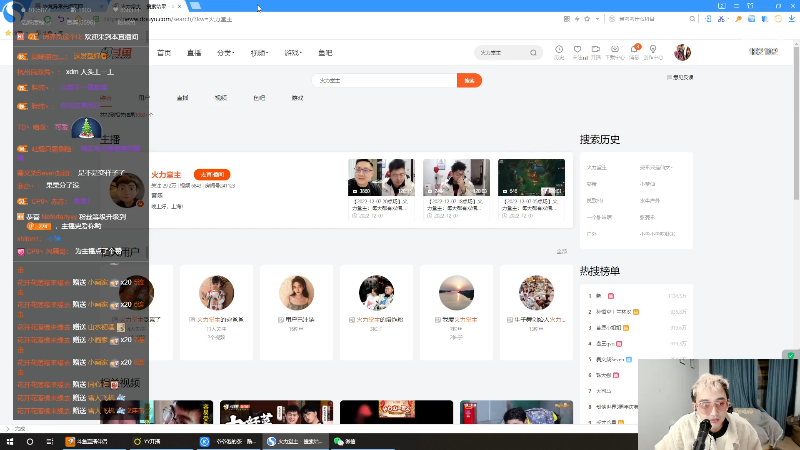Open the history clock icon in Douyu header
The height and width of the screenshot is (450, 800).
tap(559, 49)
